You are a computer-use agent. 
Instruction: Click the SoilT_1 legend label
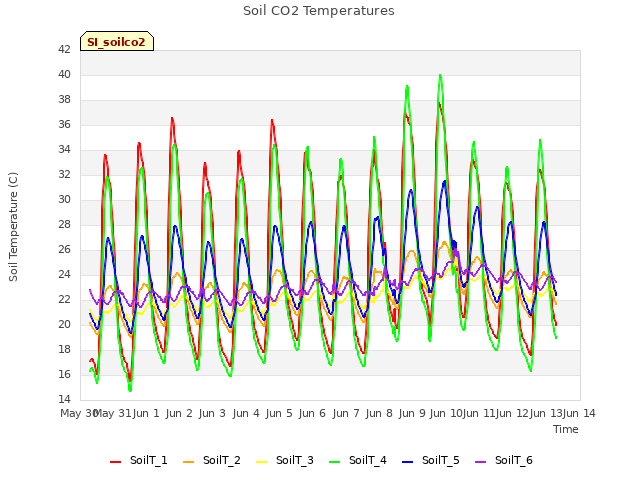149,460
